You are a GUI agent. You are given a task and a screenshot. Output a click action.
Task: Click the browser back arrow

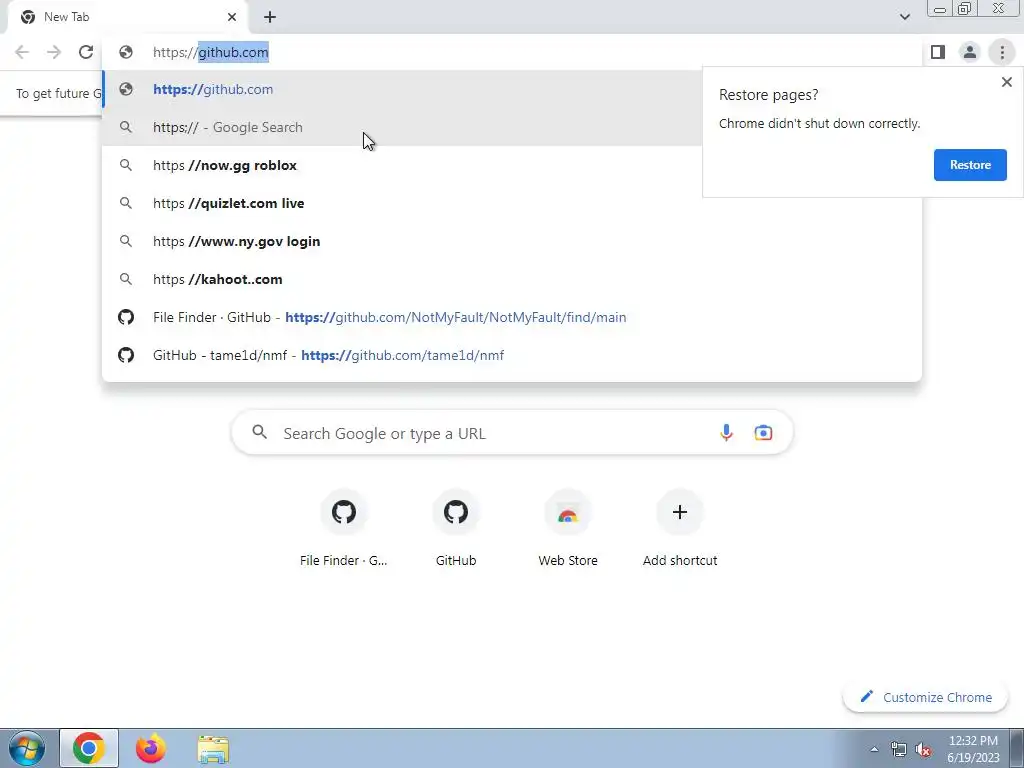click(x=22, y=52)
